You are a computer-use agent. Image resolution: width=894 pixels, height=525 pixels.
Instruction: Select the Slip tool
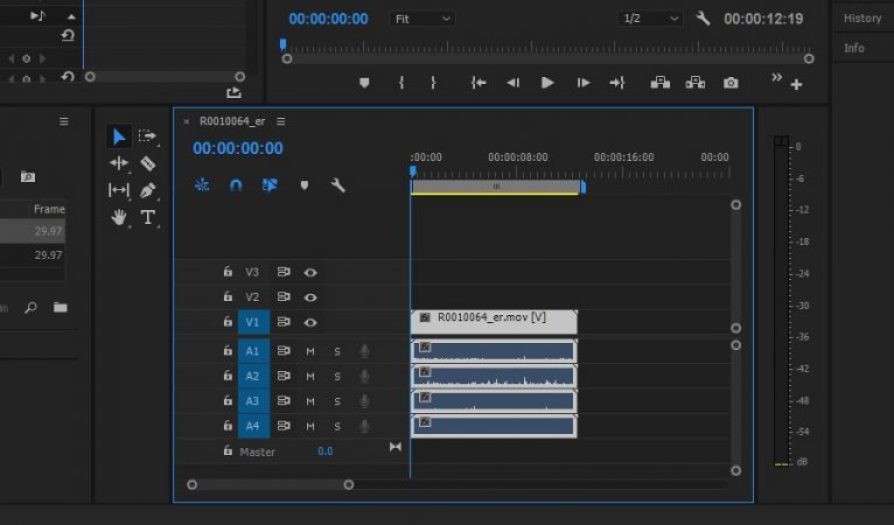pyautogui.click(x=119, y=190)
